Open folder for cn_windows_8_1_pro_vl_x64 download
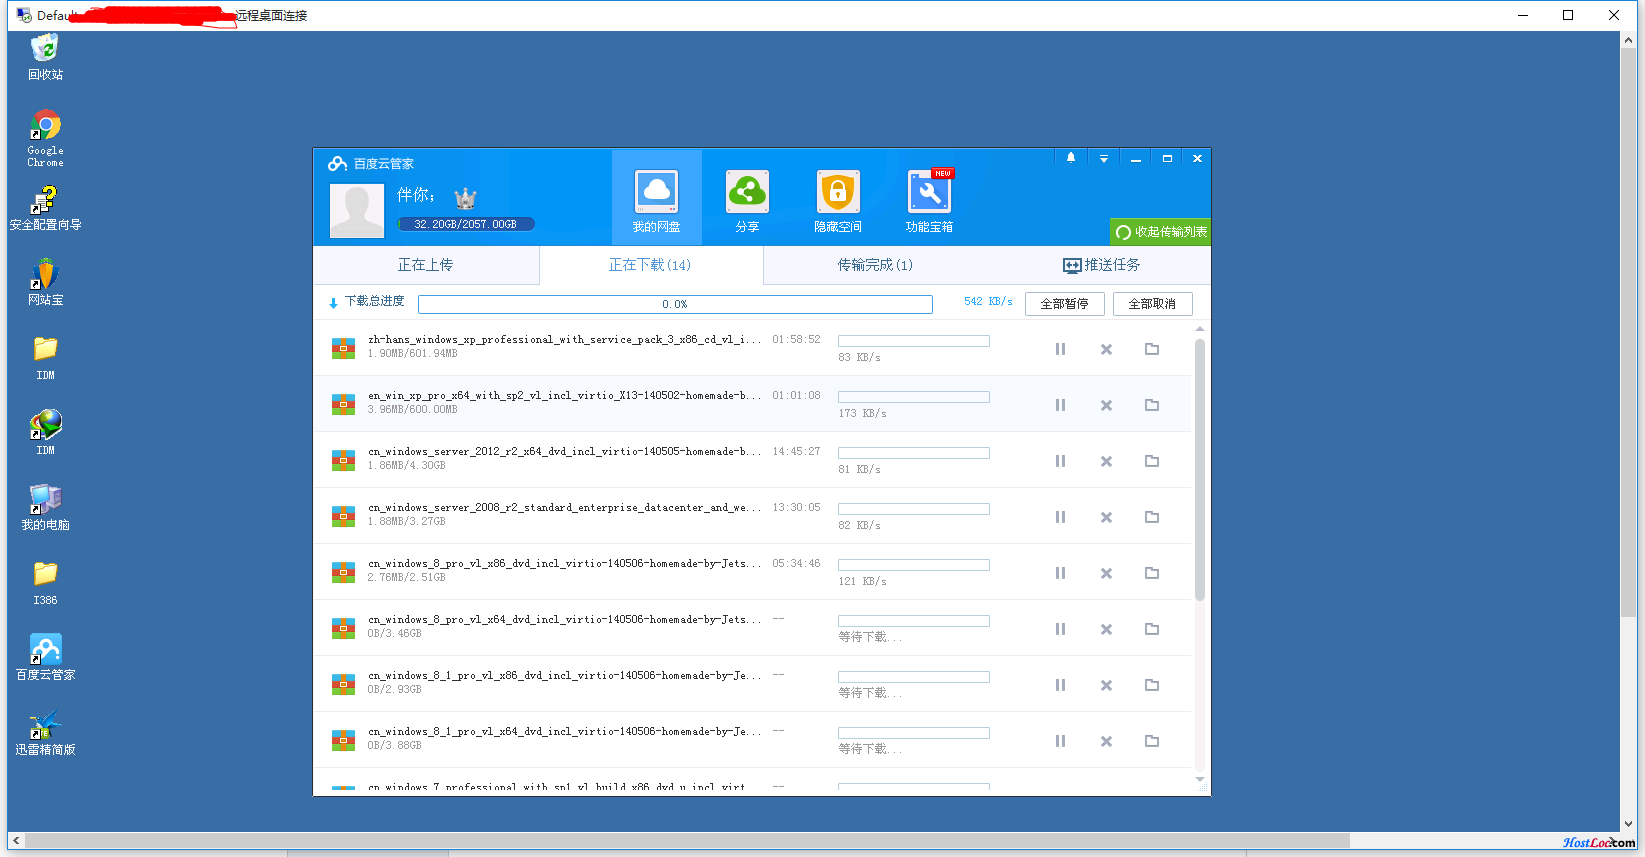This screenshot has height=857, width=1645. tap(1152, 741)
